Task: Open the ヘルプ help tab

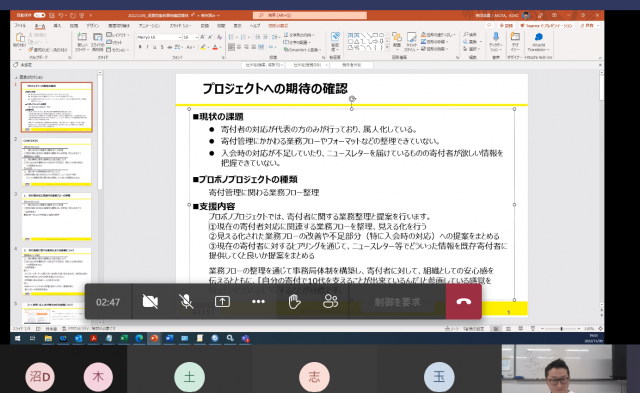Action: point(255,26)
